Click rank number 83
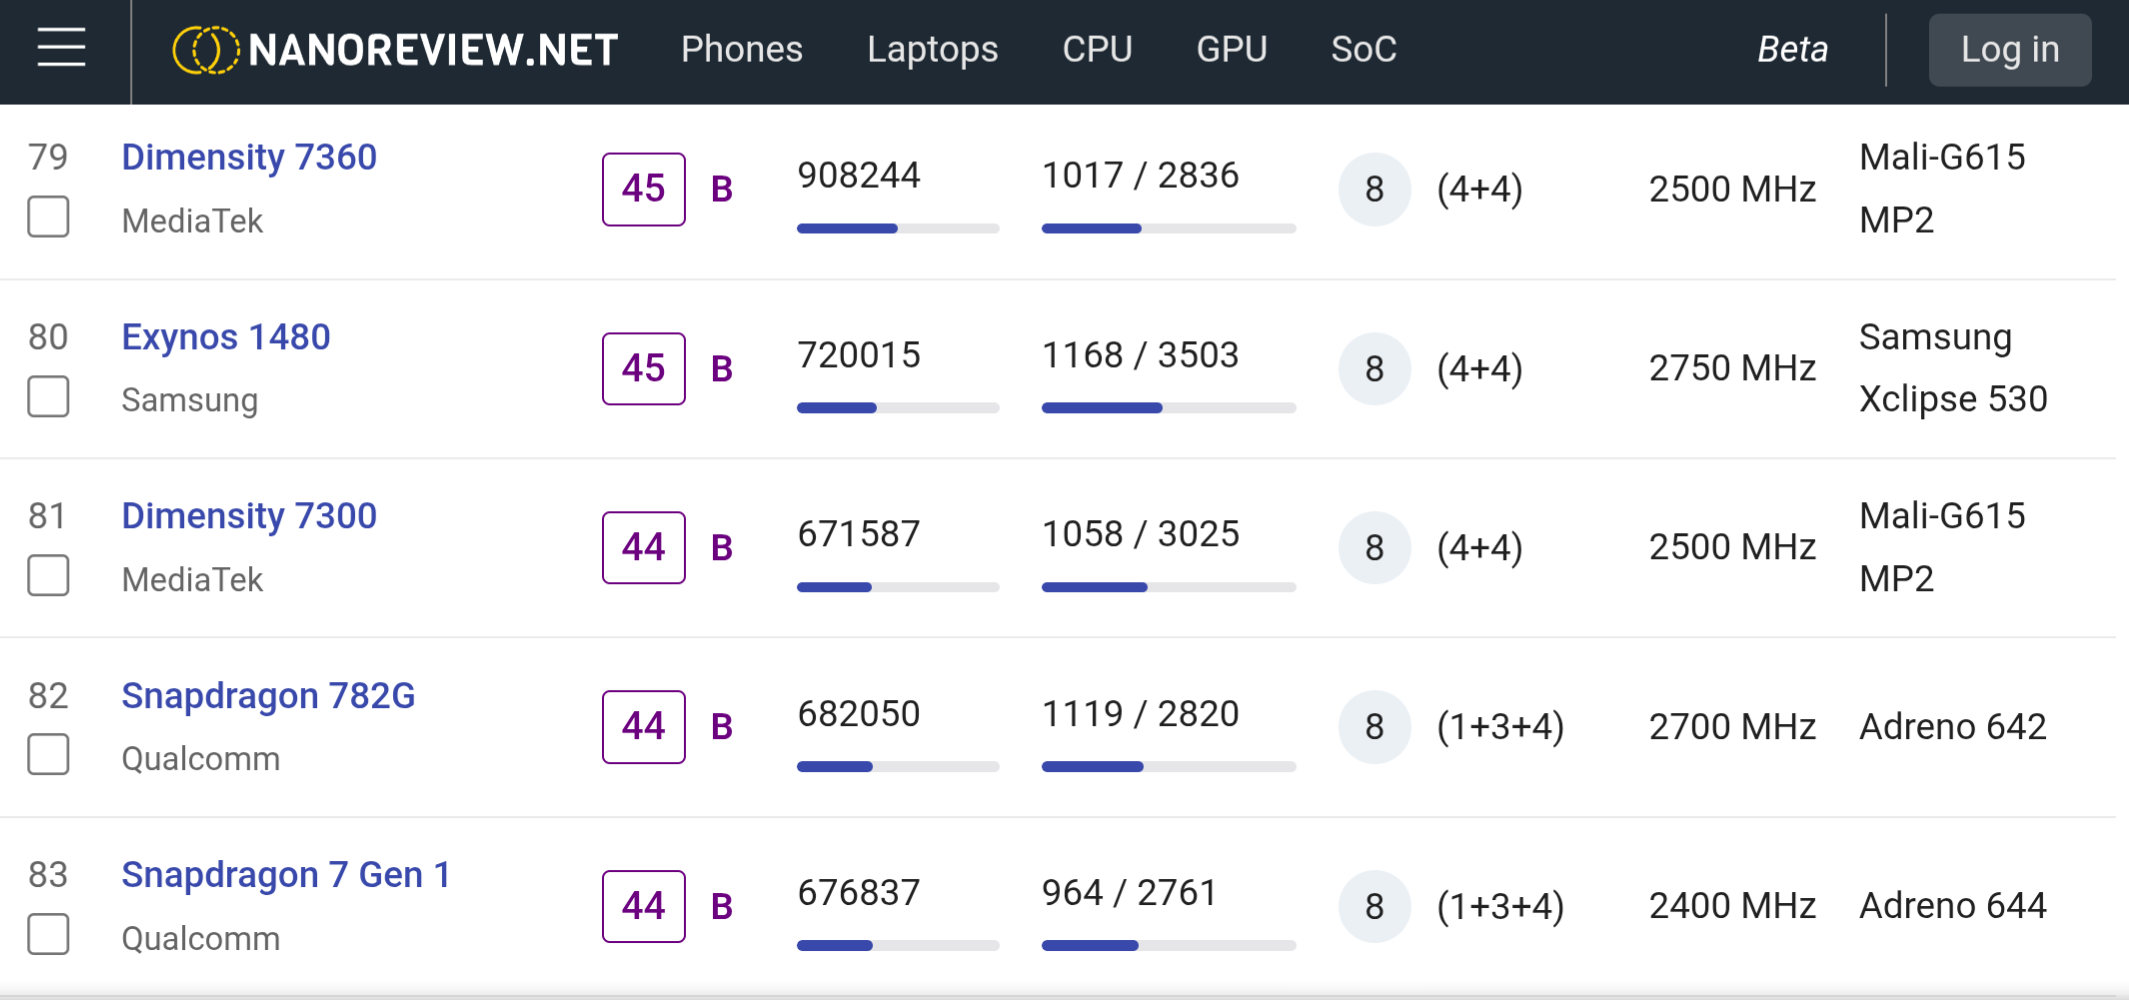Screen dimensions: 2129x1000 coord(48,875)
